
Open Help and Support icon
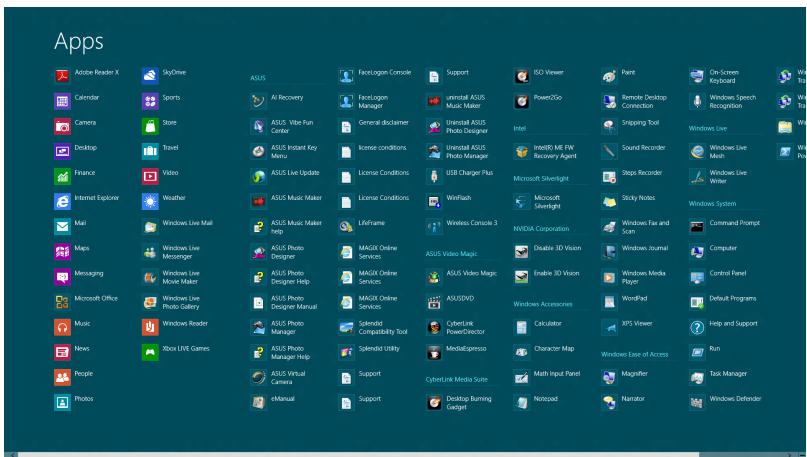pyautogui.click(x=697, y=327)
